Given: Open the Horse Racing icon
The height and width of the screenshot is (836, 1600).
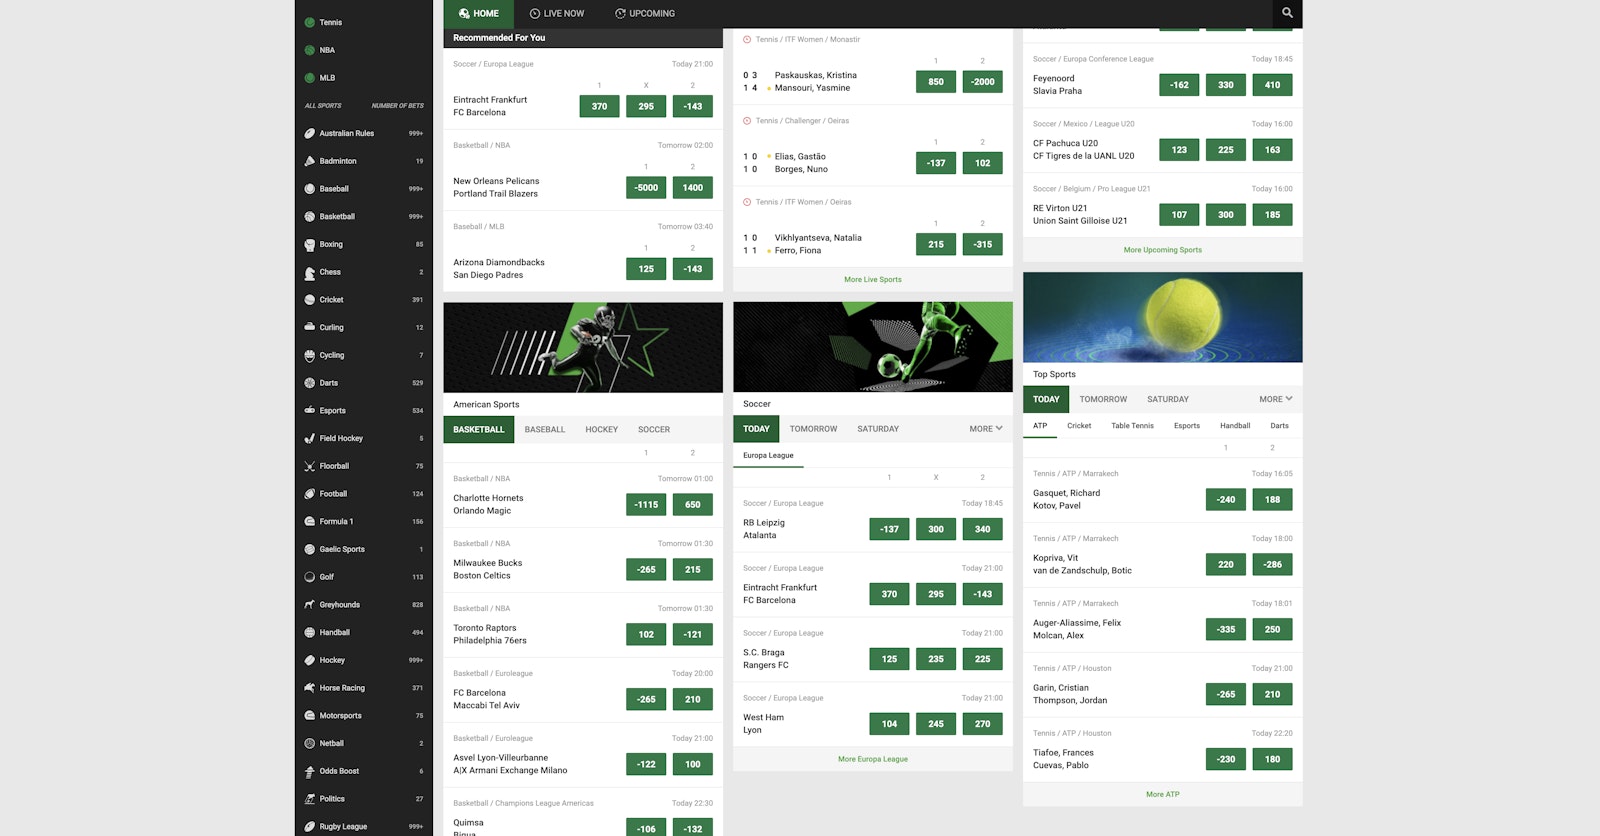Looking at the screenshot, I should [x=310, y=688].
